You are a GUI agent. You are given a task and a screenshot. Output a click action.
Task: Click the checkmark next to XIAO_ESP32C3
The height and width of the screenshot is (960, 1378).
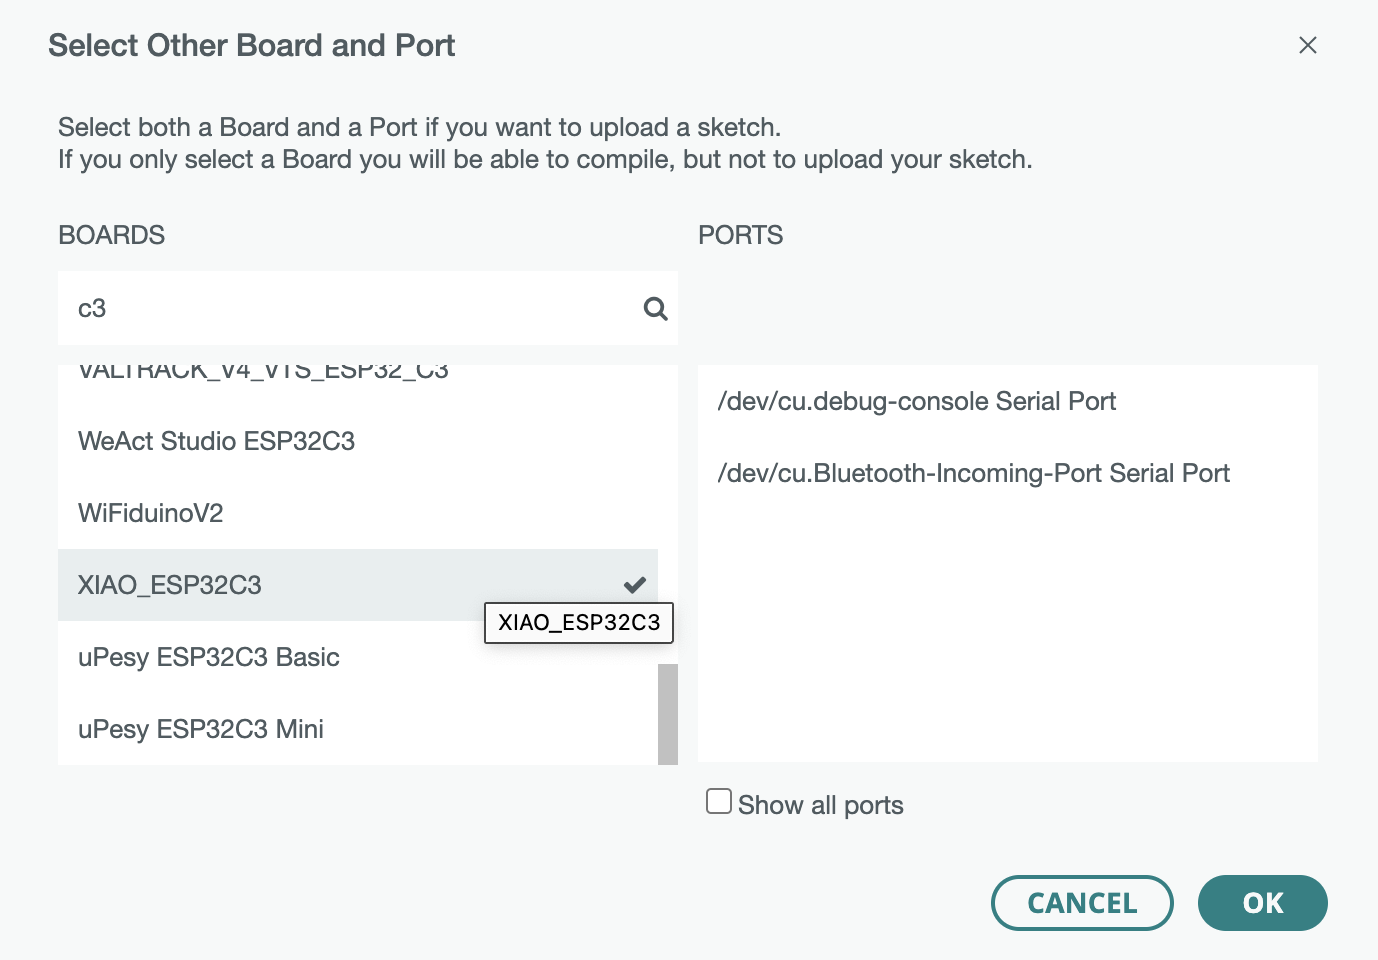(635, 585)
